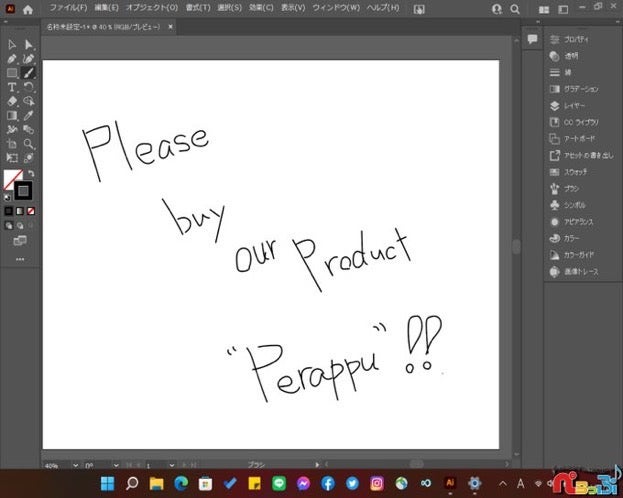
Task: Open the ウィンドウ(W) menu
Action: pyautogui.click(x=335, y=8)
